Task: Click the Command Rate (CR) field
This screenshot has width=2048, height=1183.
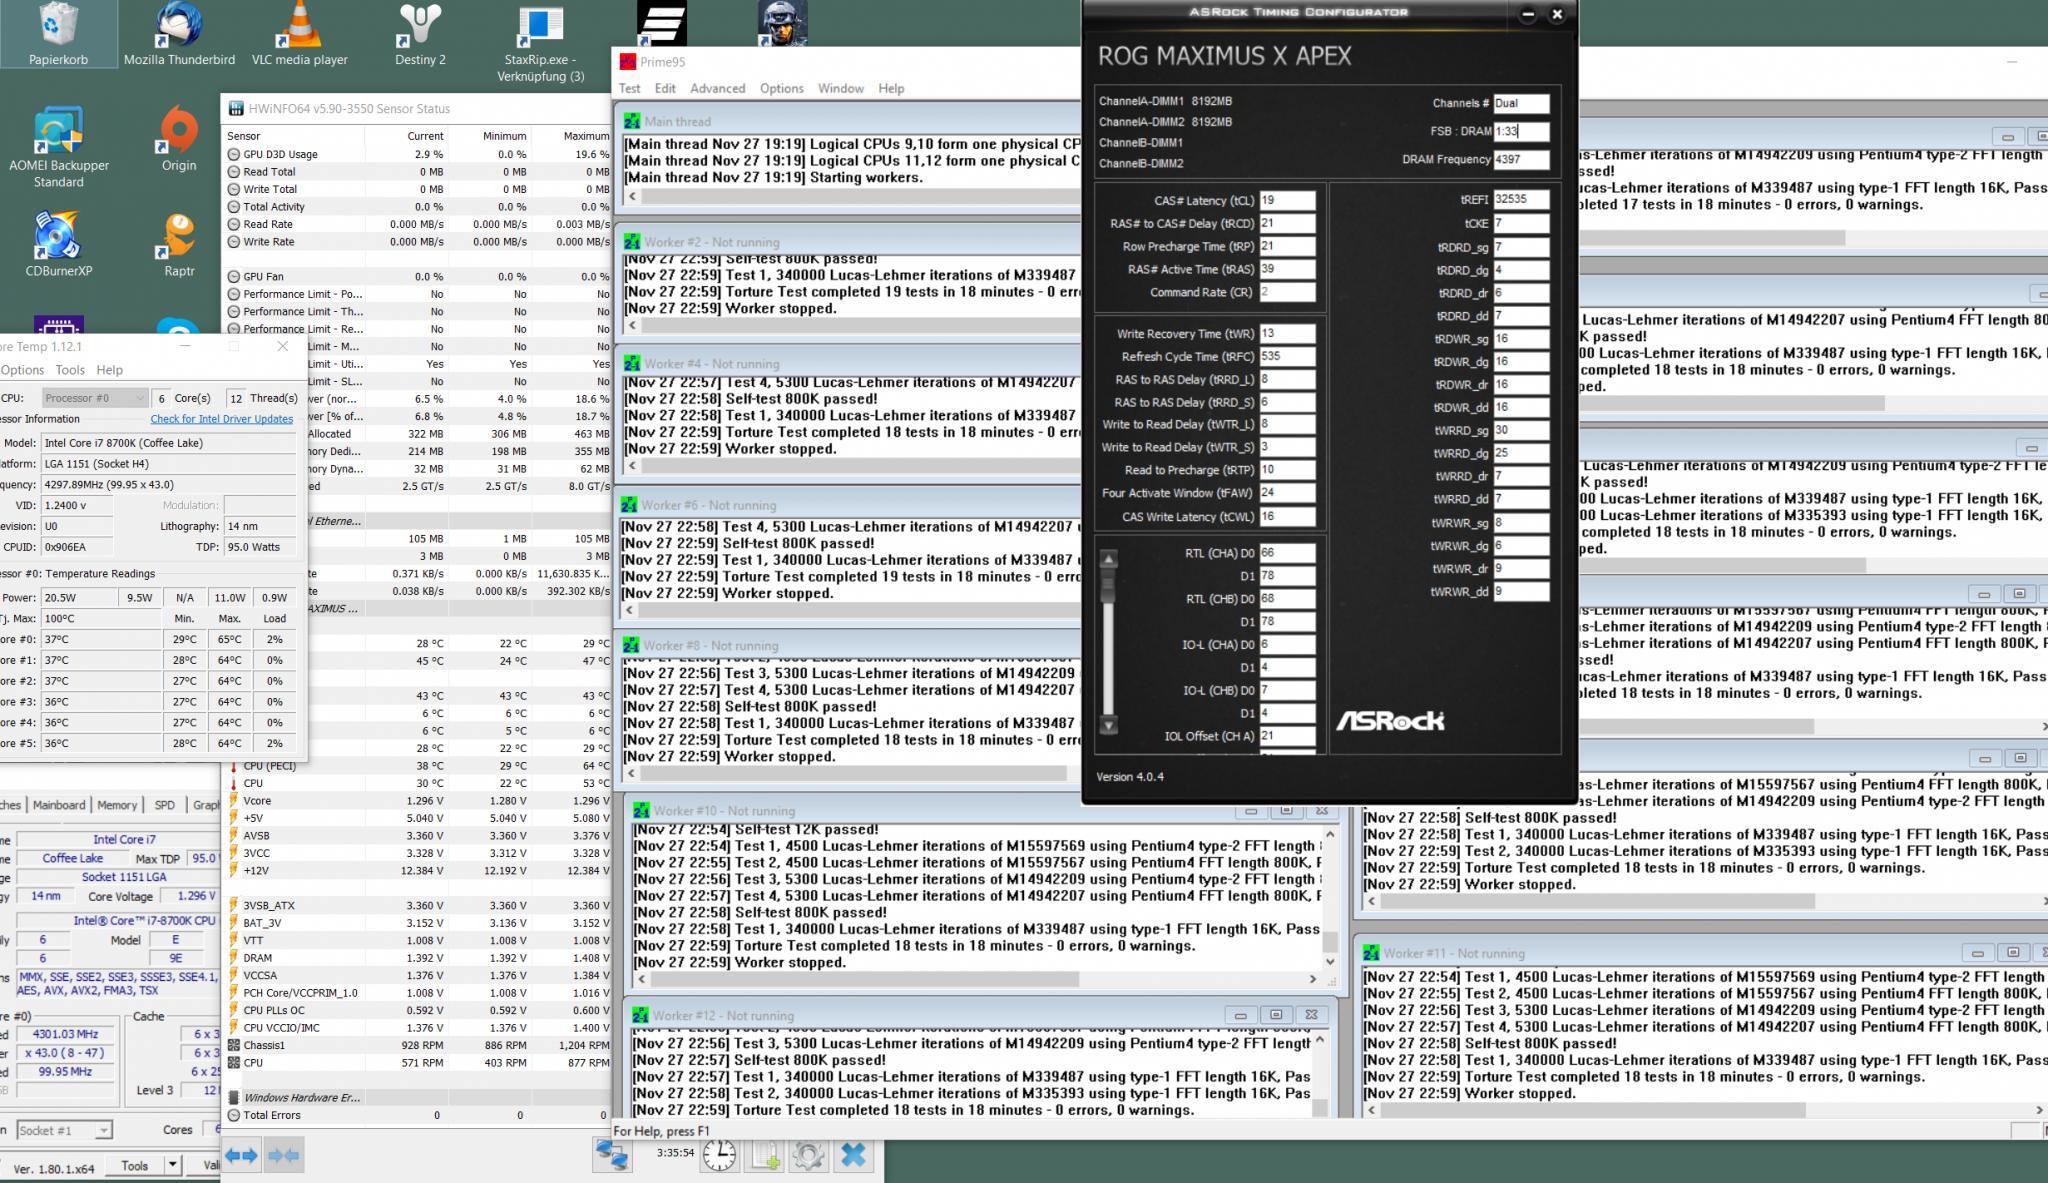Action: coord(1287,292)
